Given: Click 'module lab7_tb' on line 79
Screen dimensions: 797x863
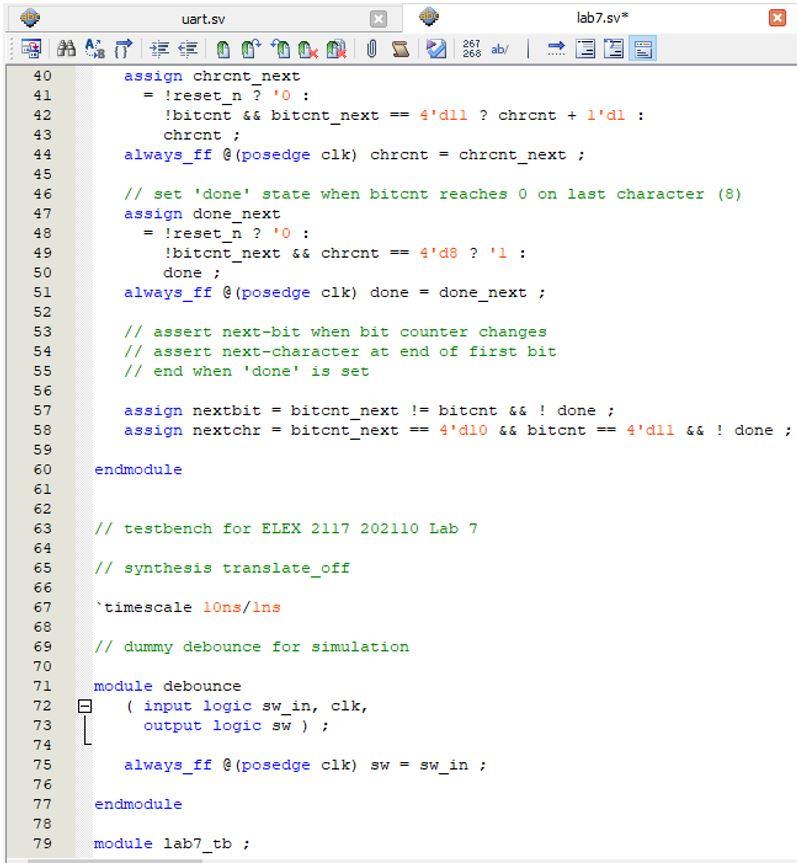Looking at the screenshot, I should coord(163,843).
